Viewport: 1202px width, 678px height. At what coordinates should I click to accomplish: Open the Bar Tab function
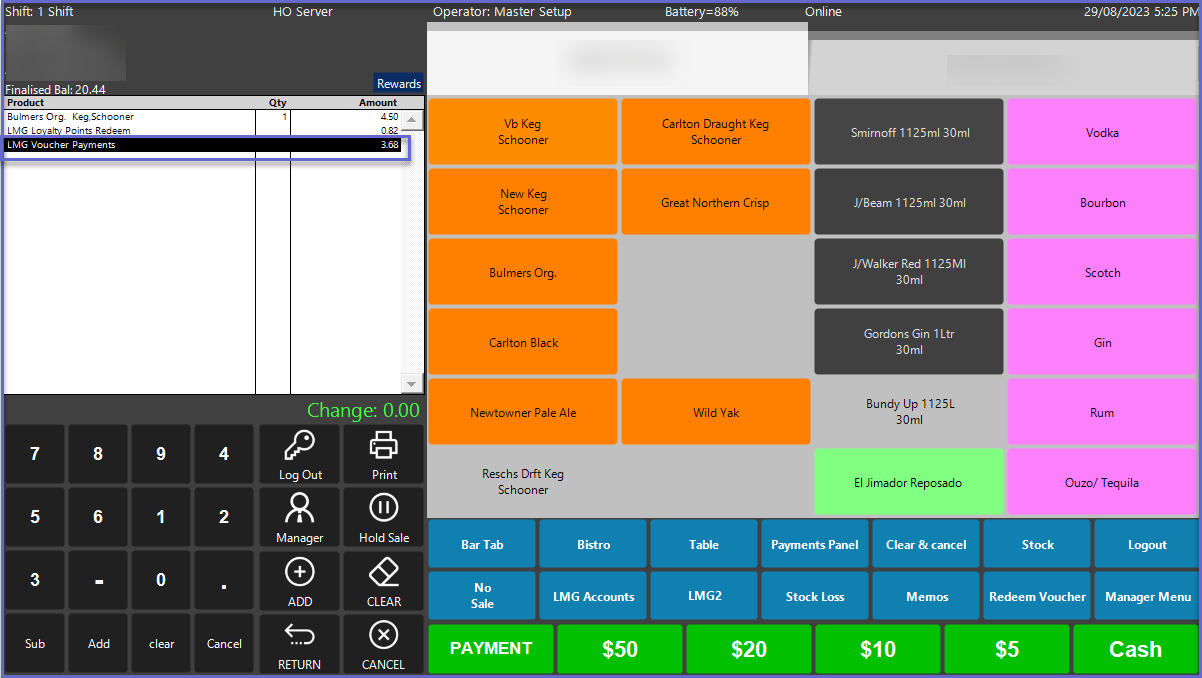pyautogui.click(x=482, y=544)
